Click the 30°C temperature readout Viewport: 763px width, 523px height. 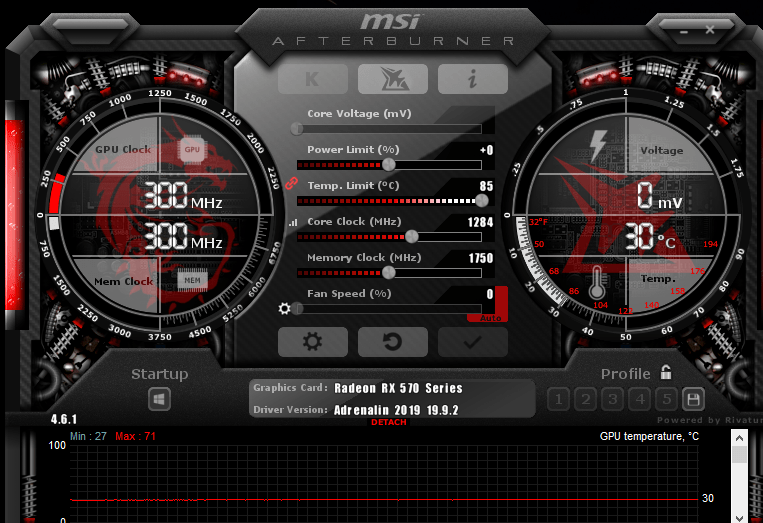click(650, 237)
